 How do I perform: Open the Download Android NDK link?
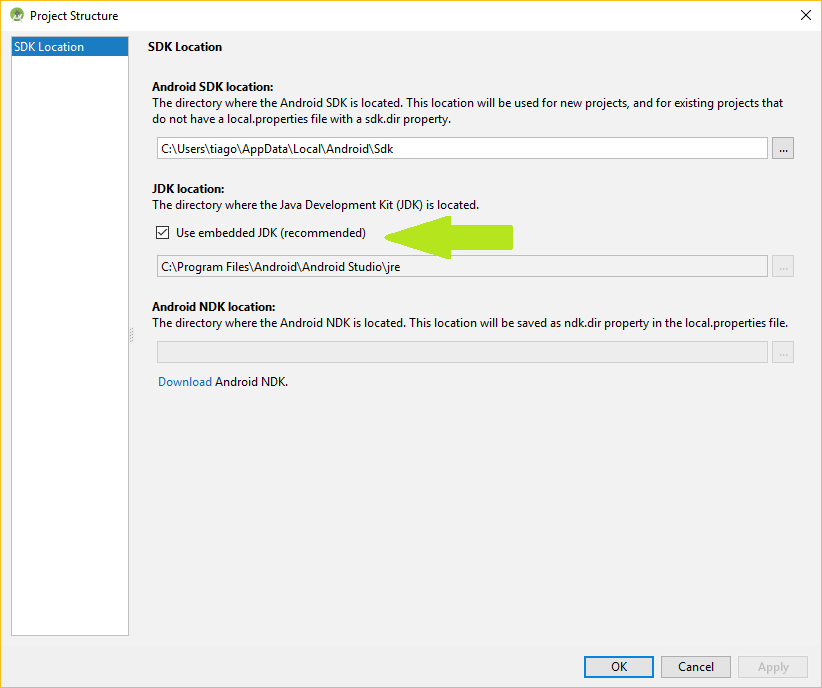tap(185, 382)
